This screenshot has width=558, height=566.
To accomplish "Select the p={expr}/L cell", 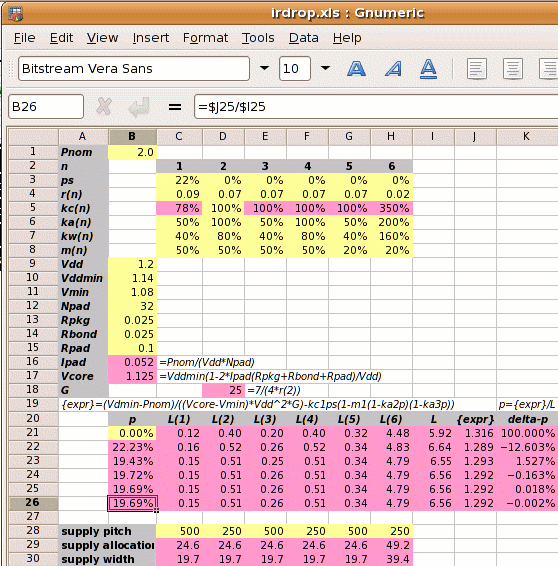I will [x=527, y=404].
